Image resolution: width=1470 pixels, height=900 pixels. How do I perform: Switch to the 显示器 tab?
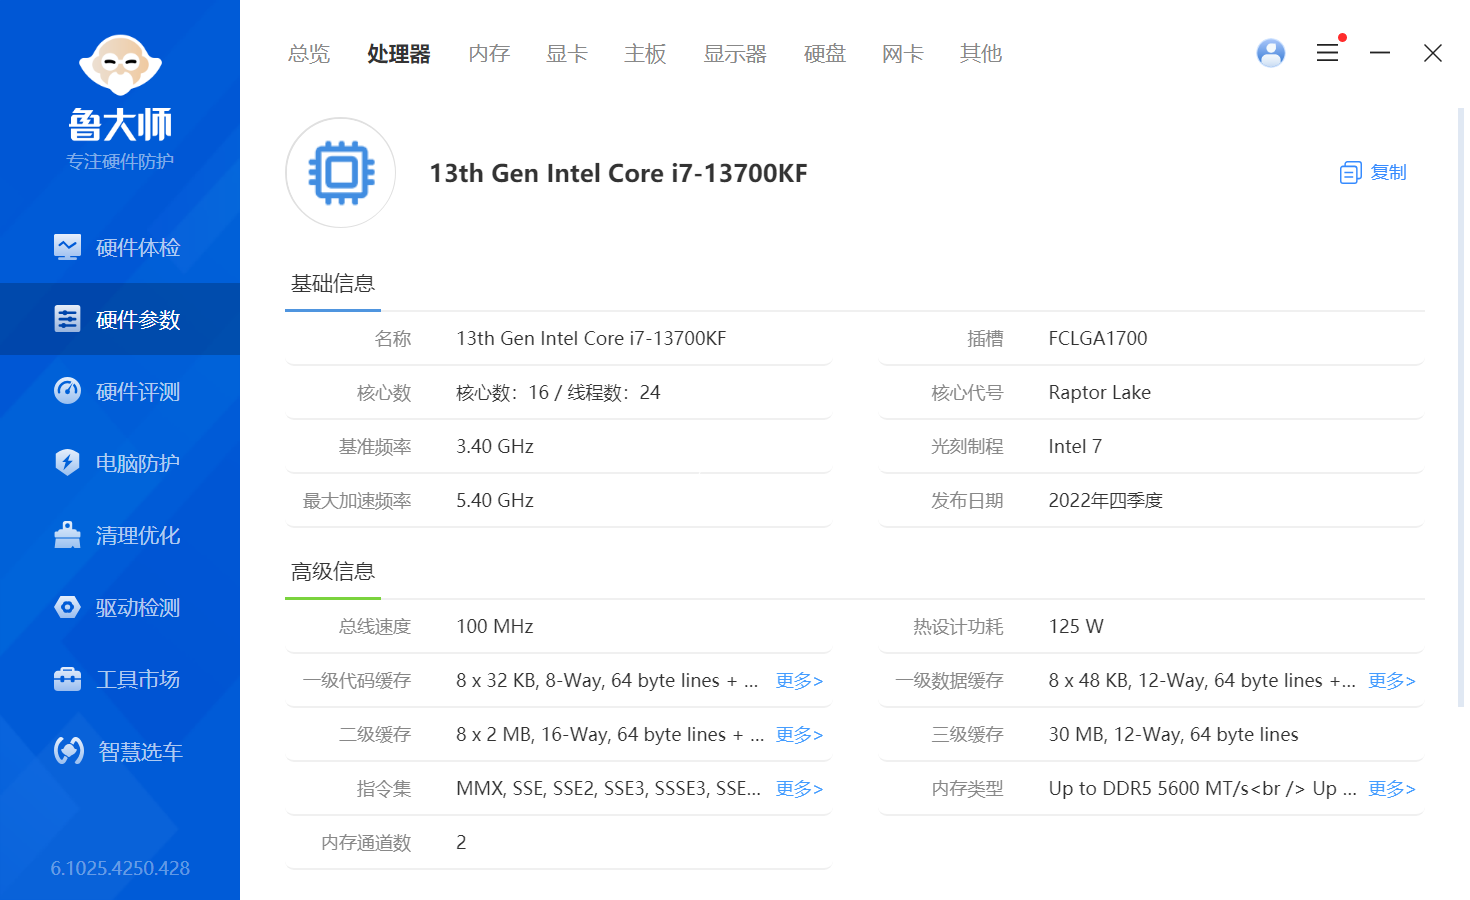click(x=735, y=53)
